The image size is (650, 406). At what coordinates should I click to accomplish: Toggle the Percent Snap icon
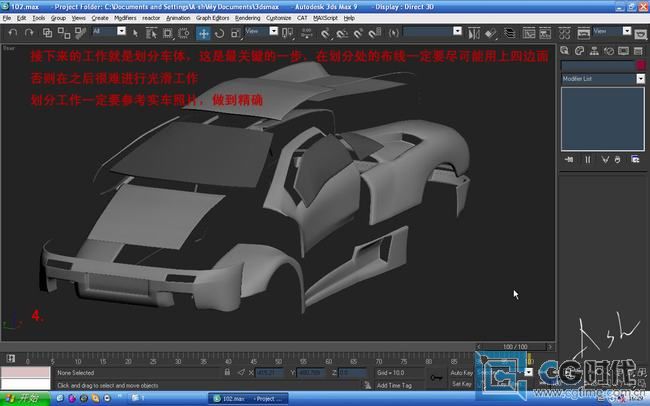(358, 33)
